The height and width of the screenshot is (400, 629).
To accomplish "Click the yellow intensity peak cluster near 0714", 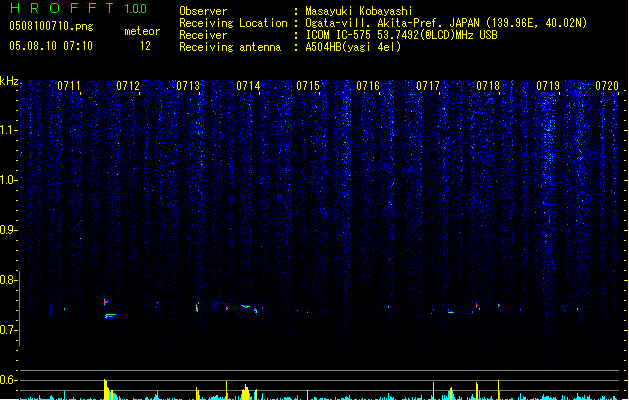I will coord(246,392).
